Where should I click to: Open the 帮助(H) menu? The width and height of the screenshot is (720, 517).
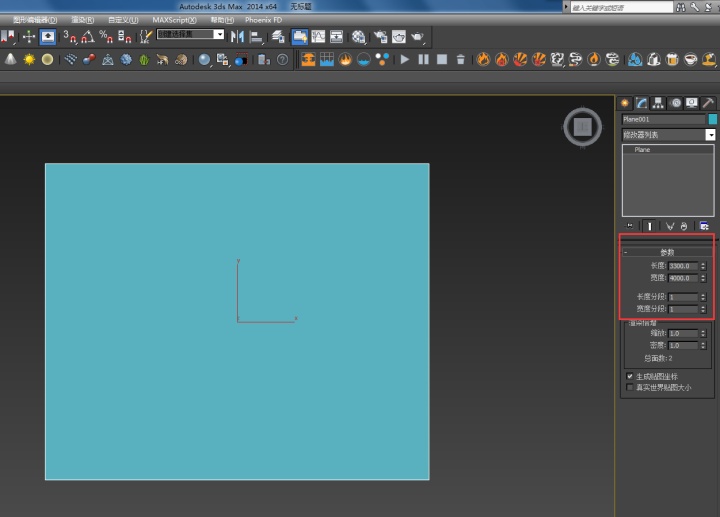(222, 20)
